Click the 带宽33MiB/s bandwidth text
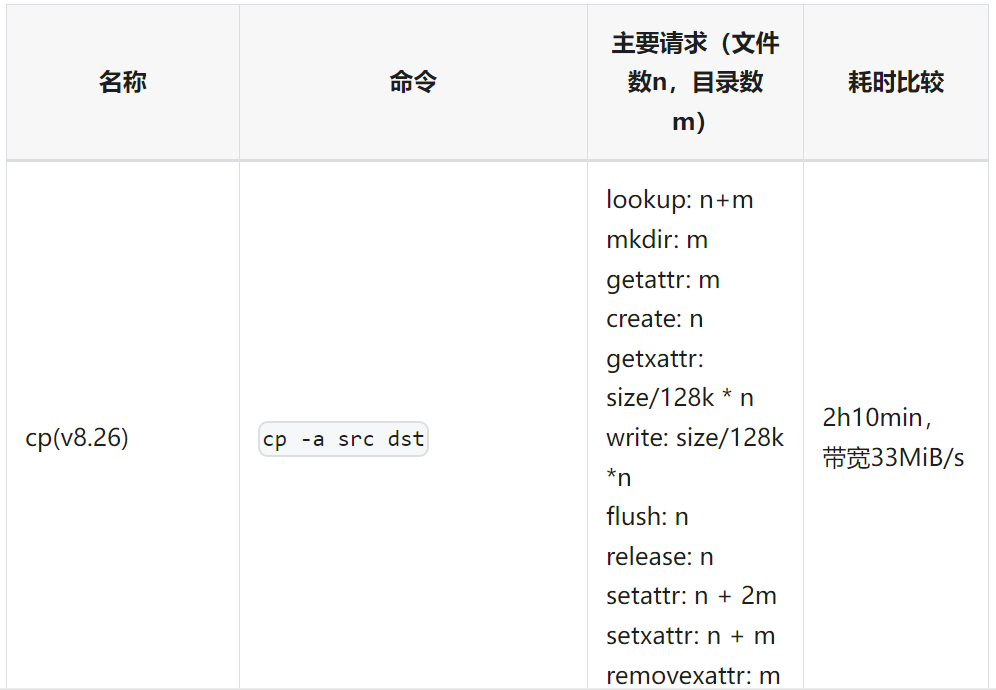Screen dimensions: 996x690 tap(893, 457)
